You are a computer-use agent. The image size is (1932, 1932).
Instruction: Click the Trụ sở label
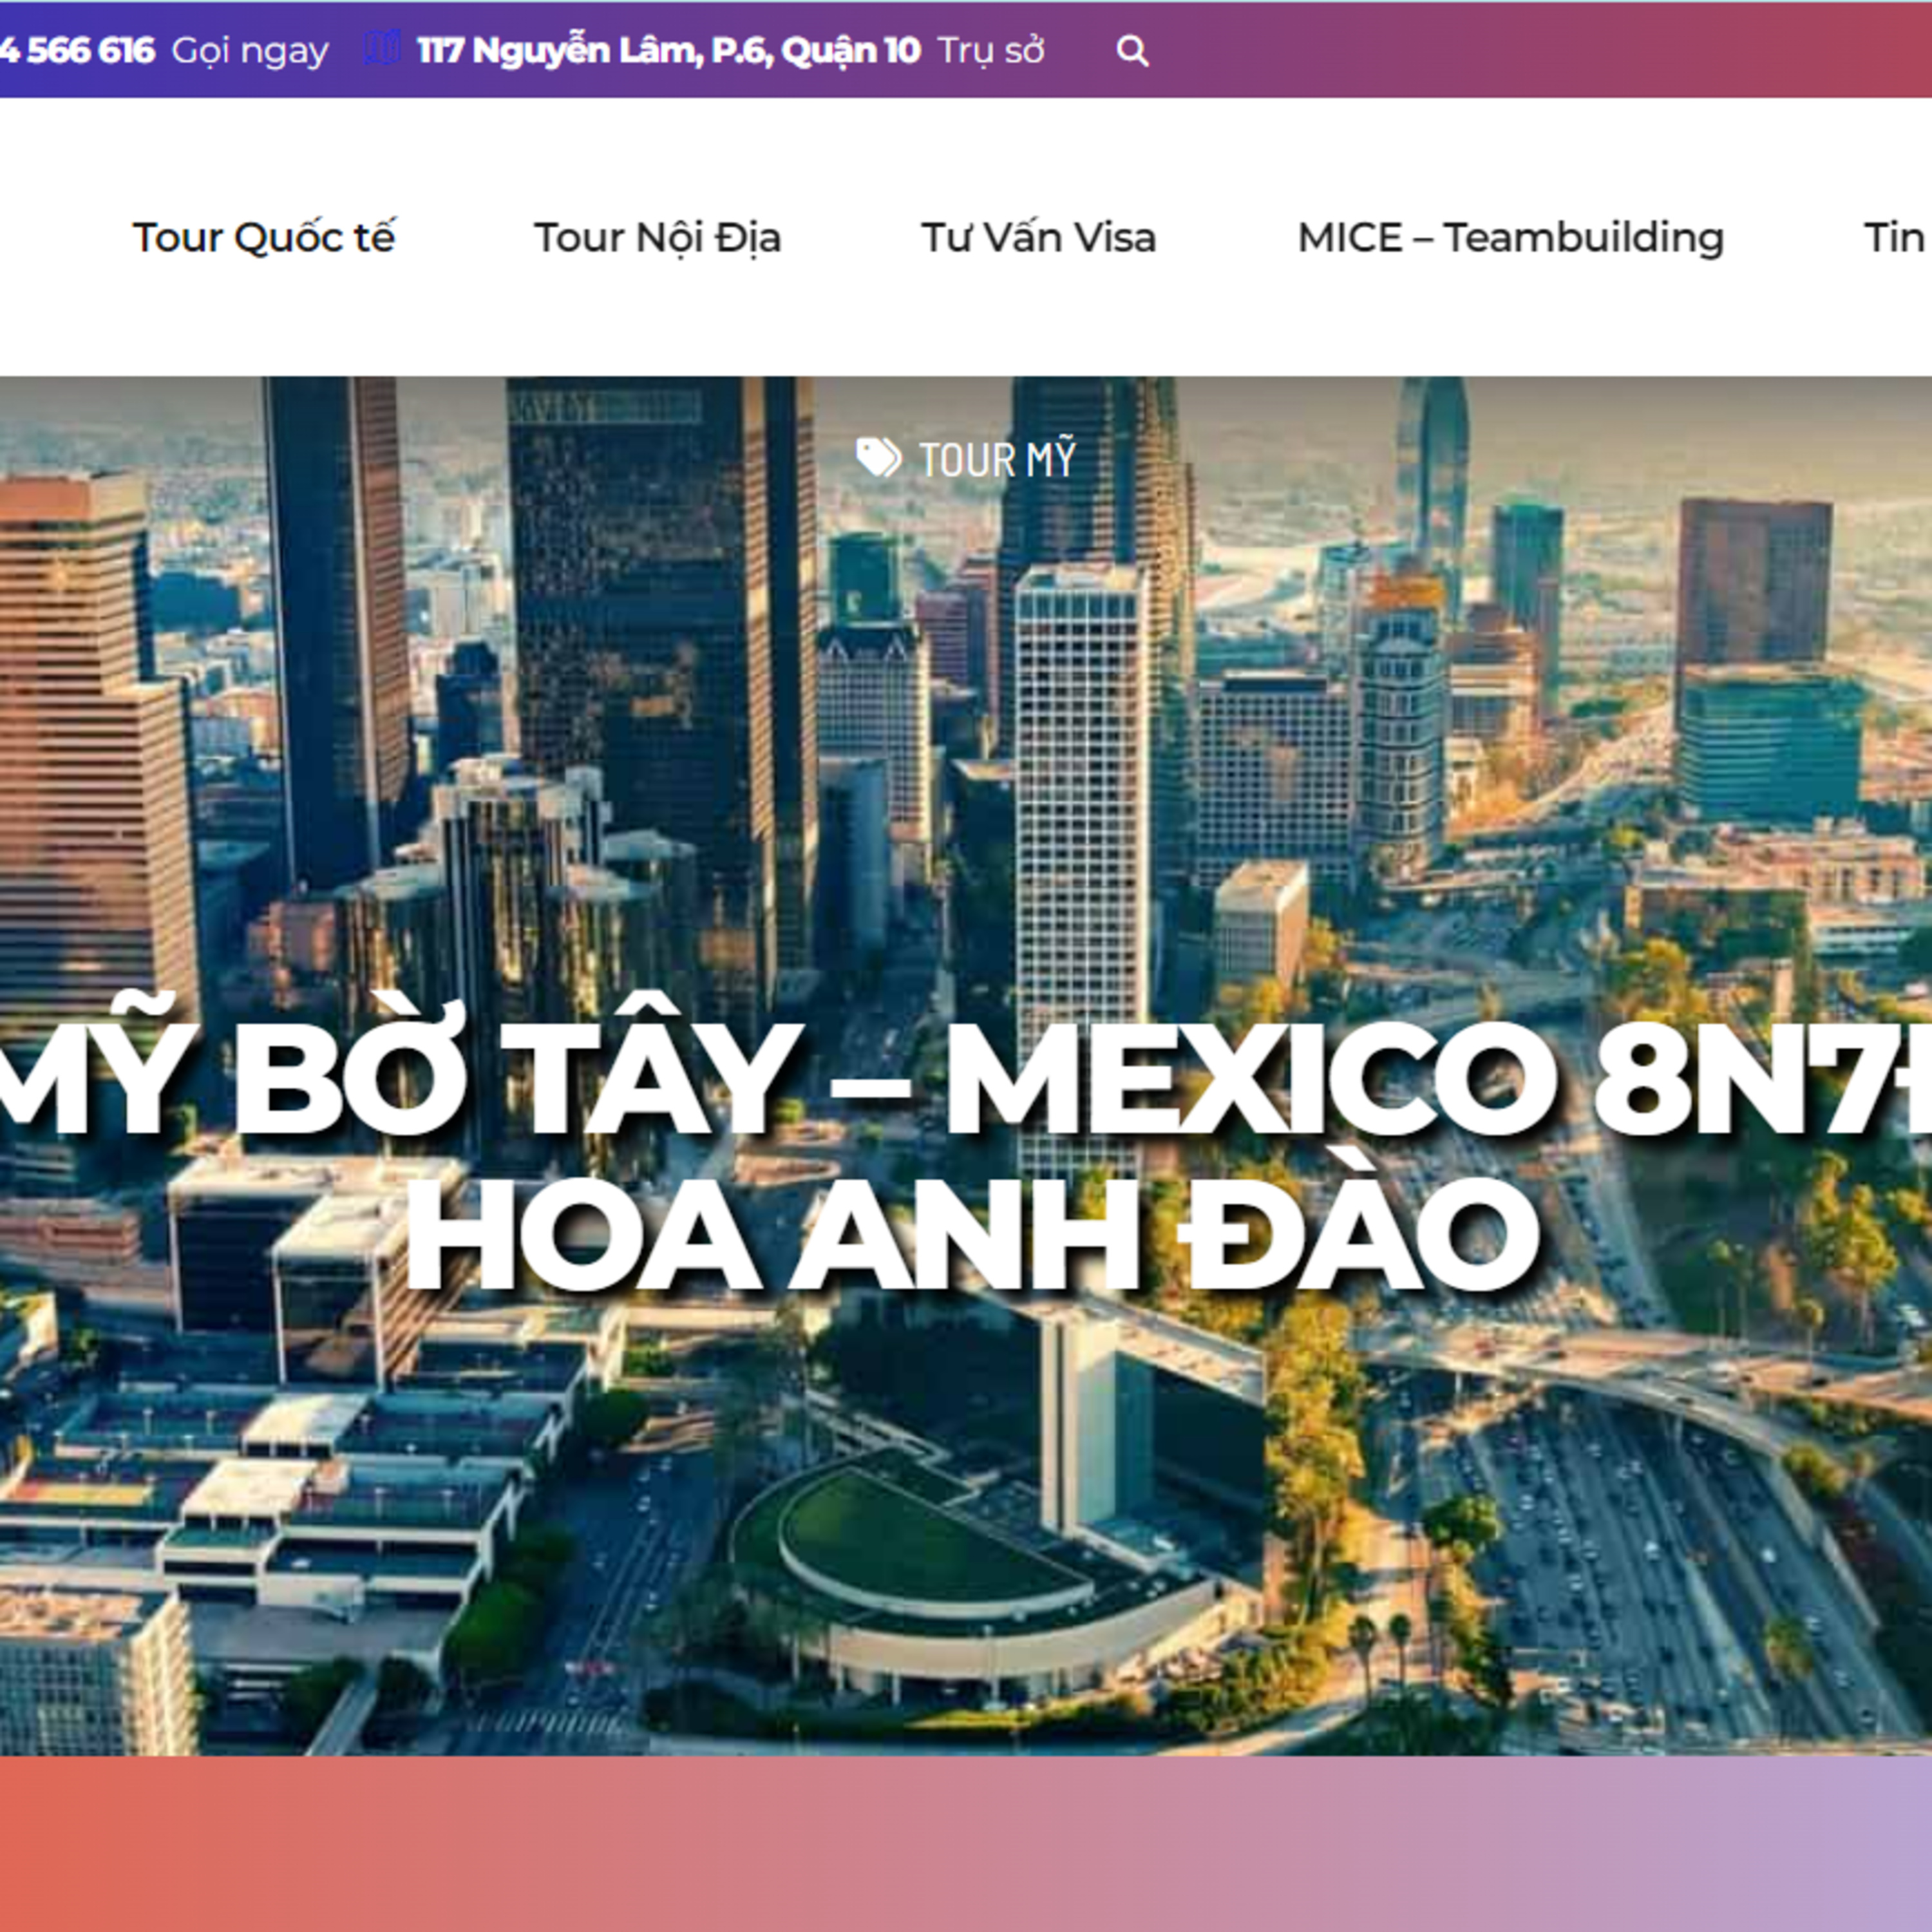pyautogui.click(x=991, y=50)
